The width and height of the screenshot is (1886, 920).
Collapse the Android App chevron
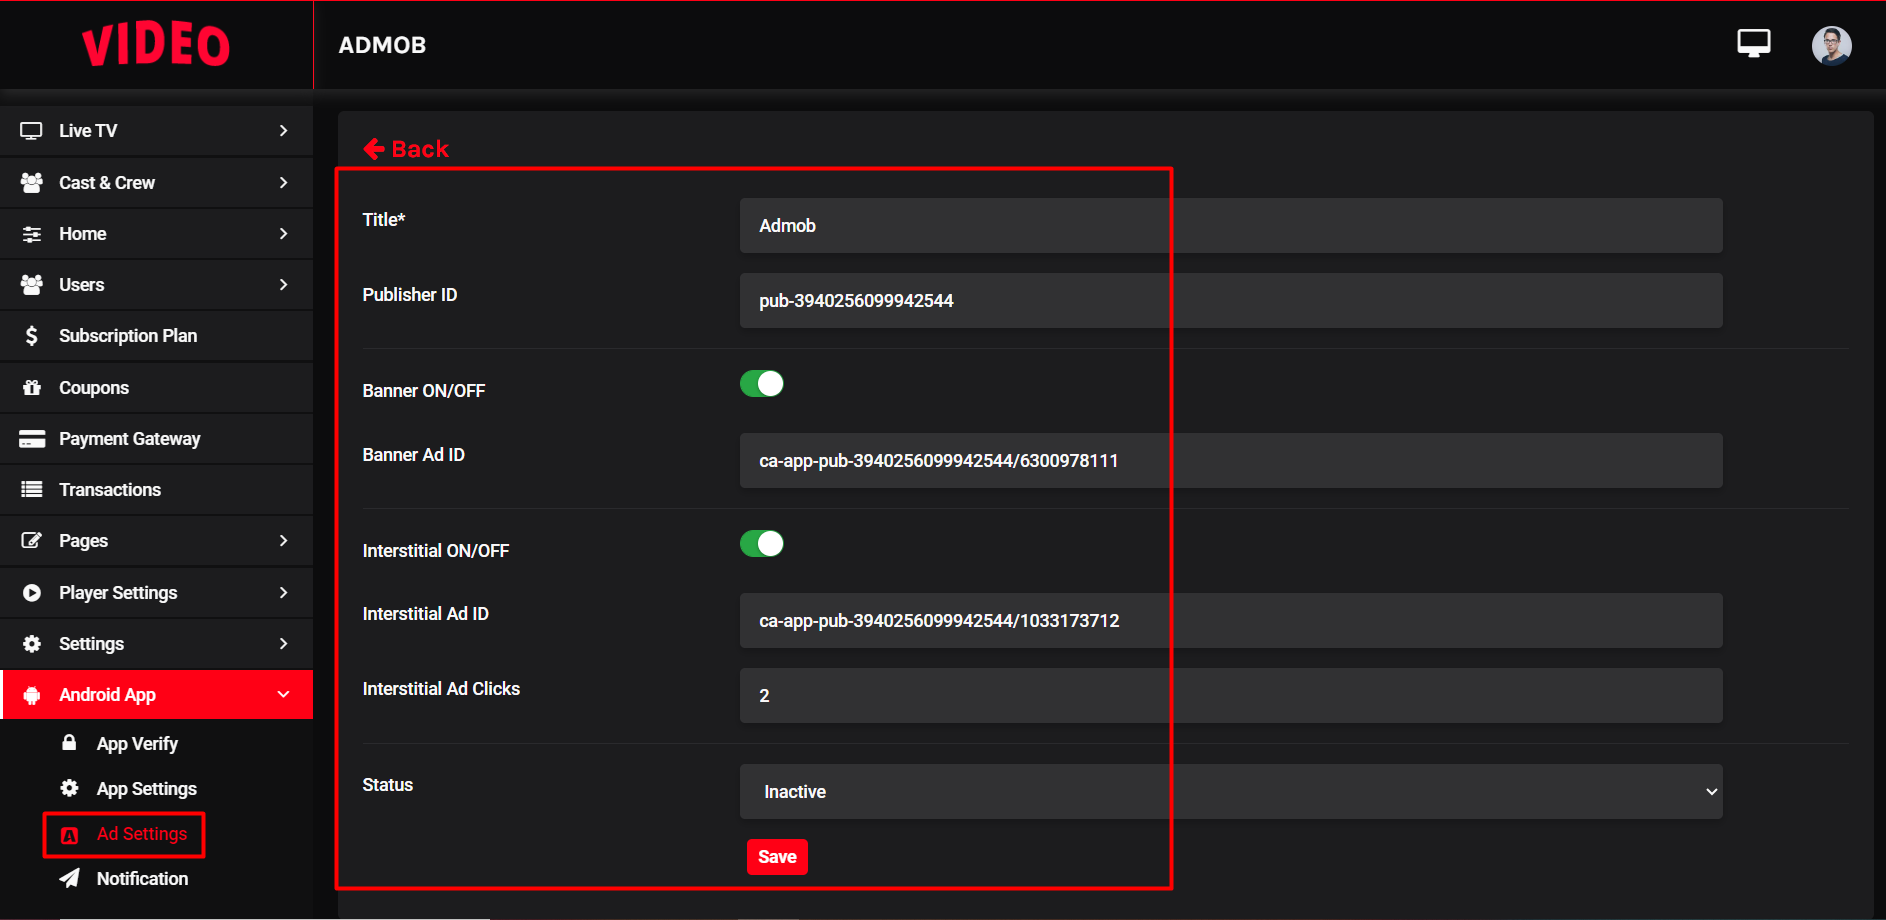click(283, 695)
